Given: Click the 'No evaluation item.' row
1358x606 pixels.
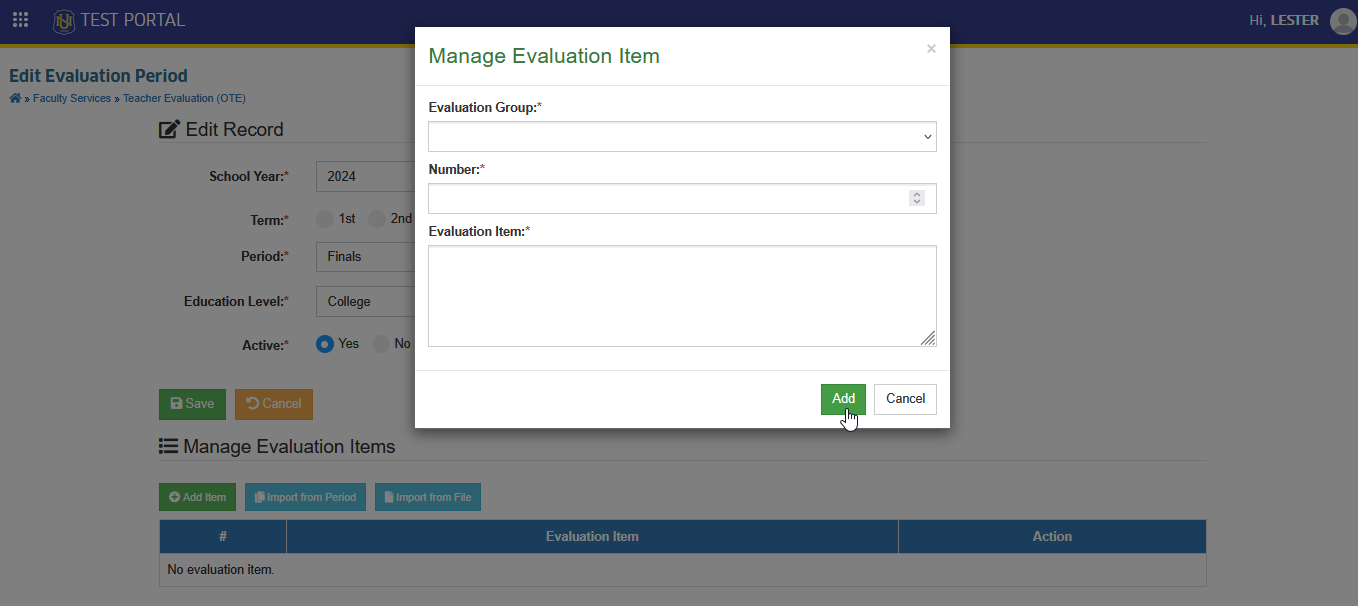Looking at the screenshot, I should click(x=682, y=570).
